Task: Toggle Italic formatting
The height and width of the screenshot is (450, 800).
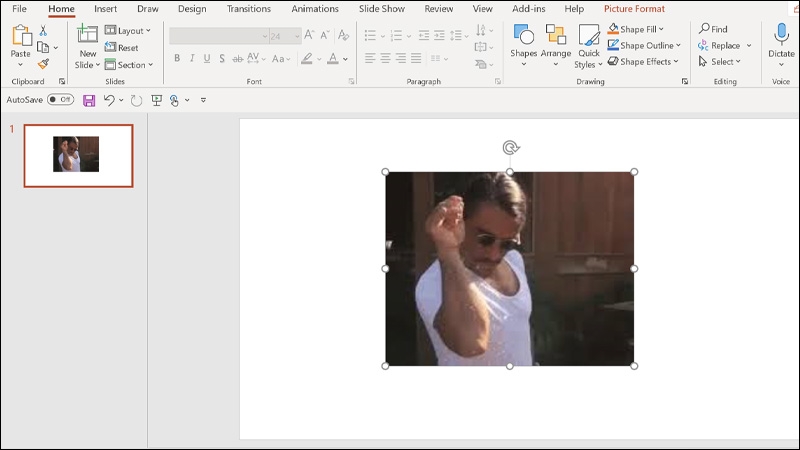Action: click(x=192, y=58)
